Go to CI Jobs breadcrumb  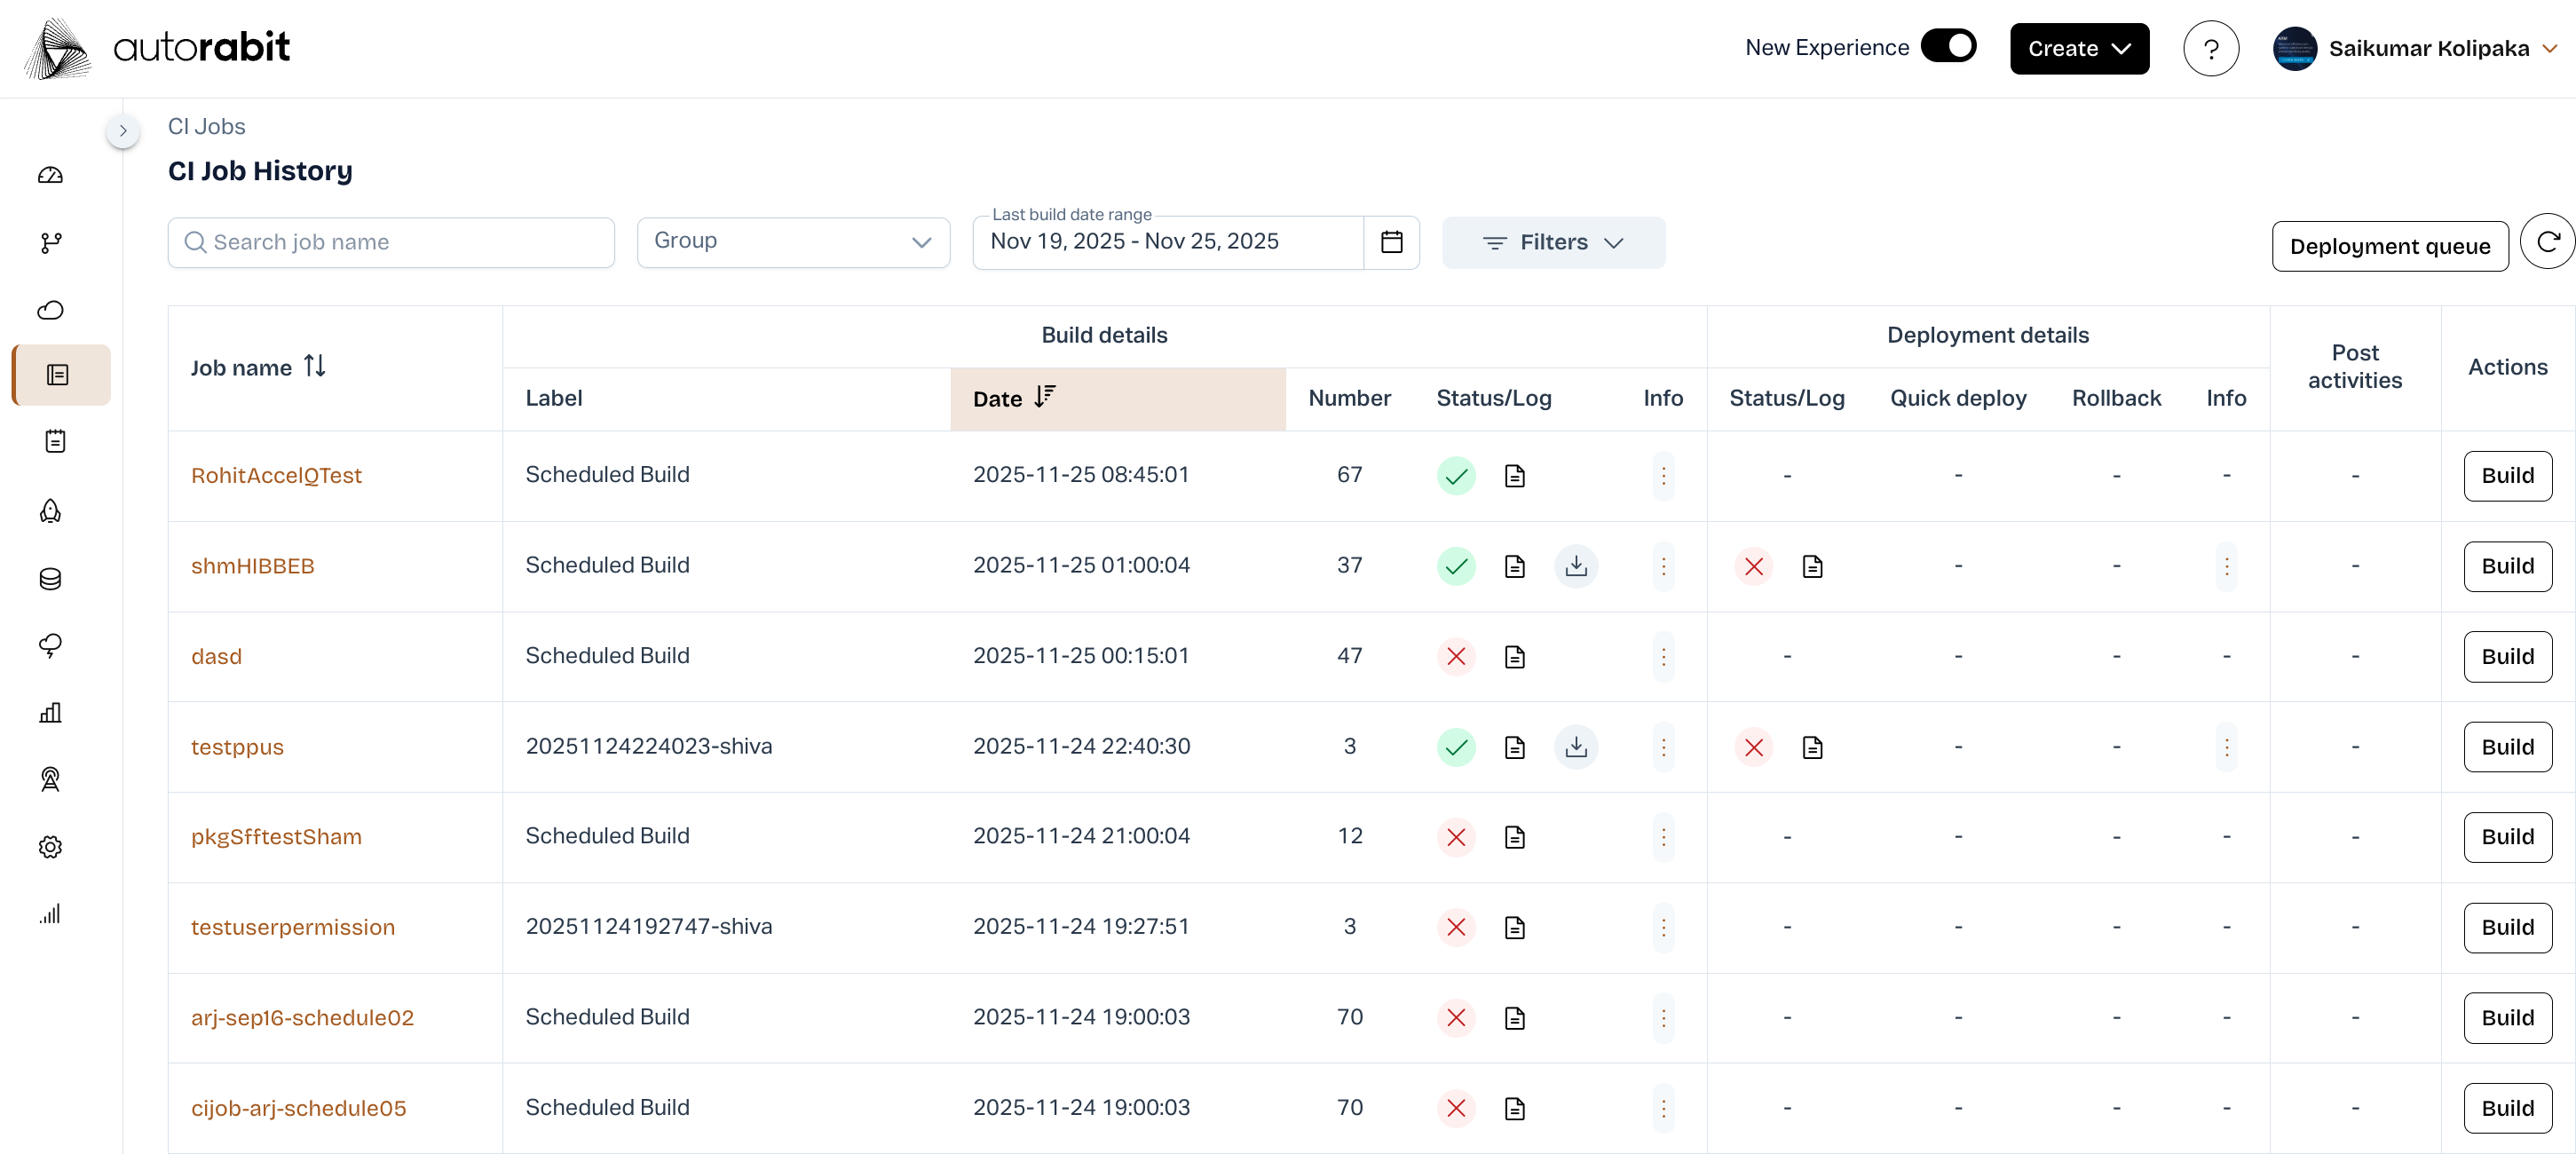click(206, 126)
